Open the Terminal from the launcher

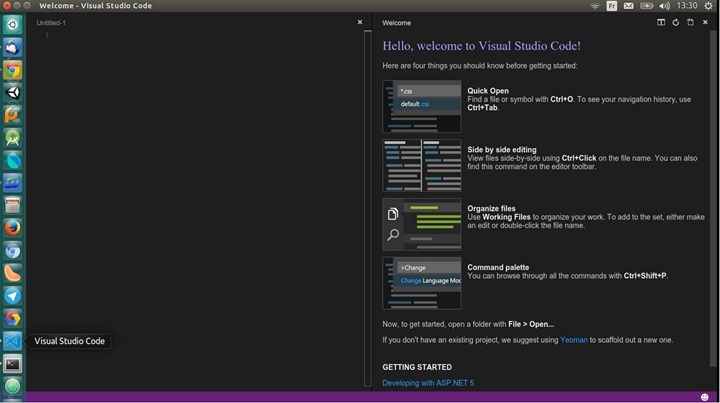tap(12, 364)
